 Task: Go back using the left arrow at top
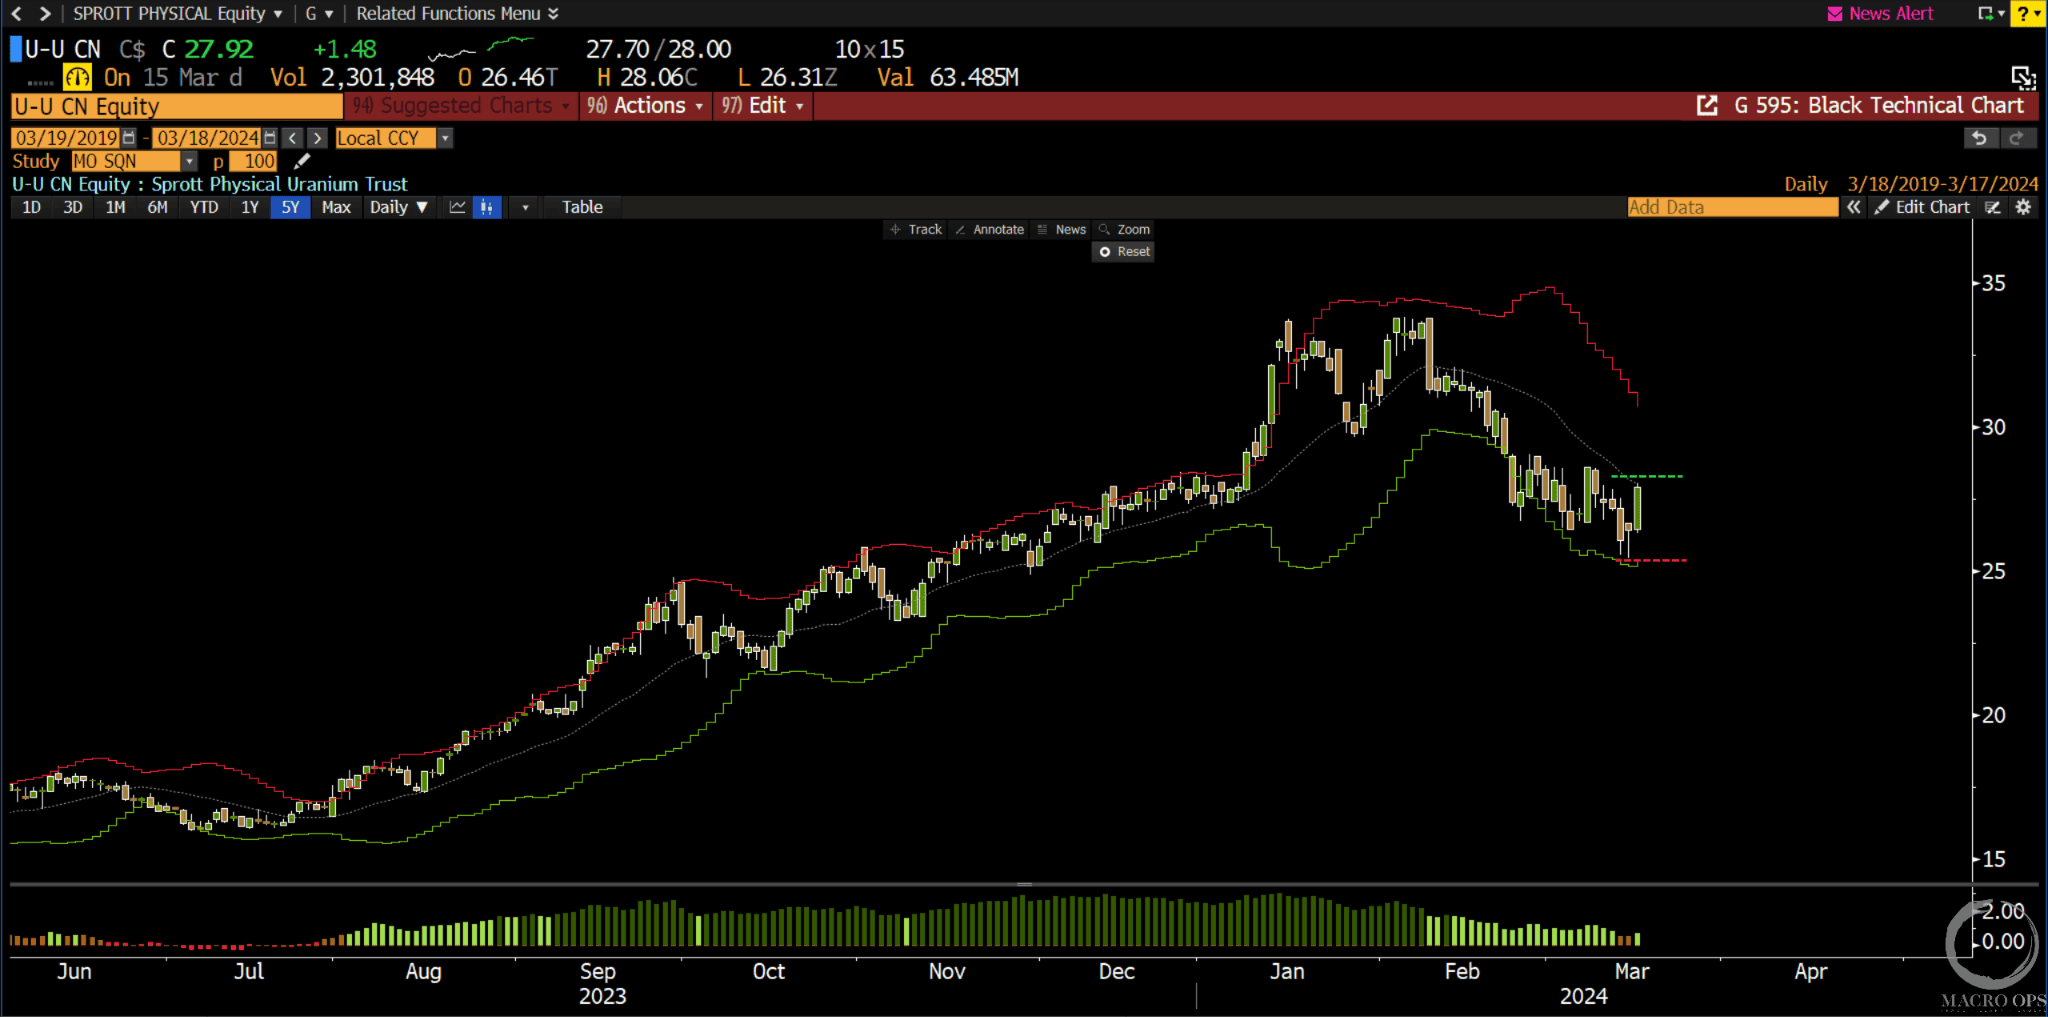(x=16, y=13)
